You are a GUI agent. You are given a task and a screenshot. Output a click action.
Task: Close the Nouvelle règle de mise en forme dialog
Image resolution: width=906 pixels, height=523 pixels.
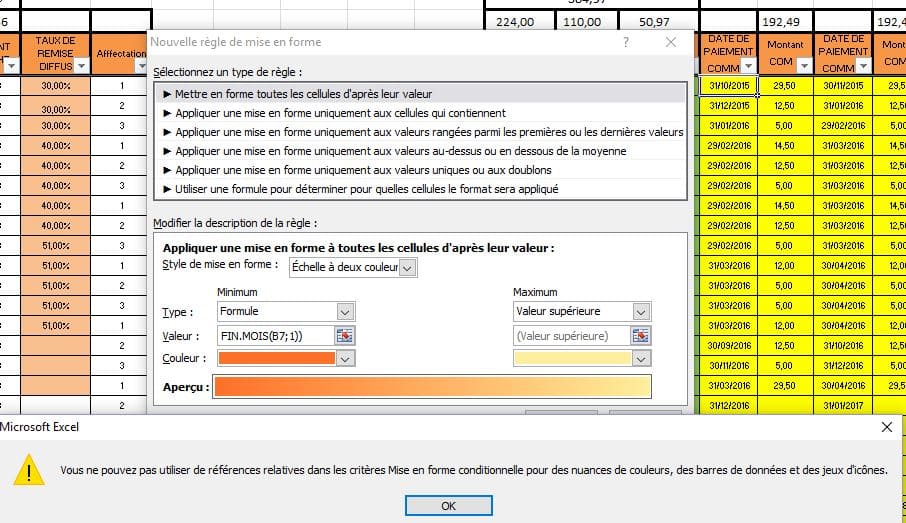coord(671,42)
